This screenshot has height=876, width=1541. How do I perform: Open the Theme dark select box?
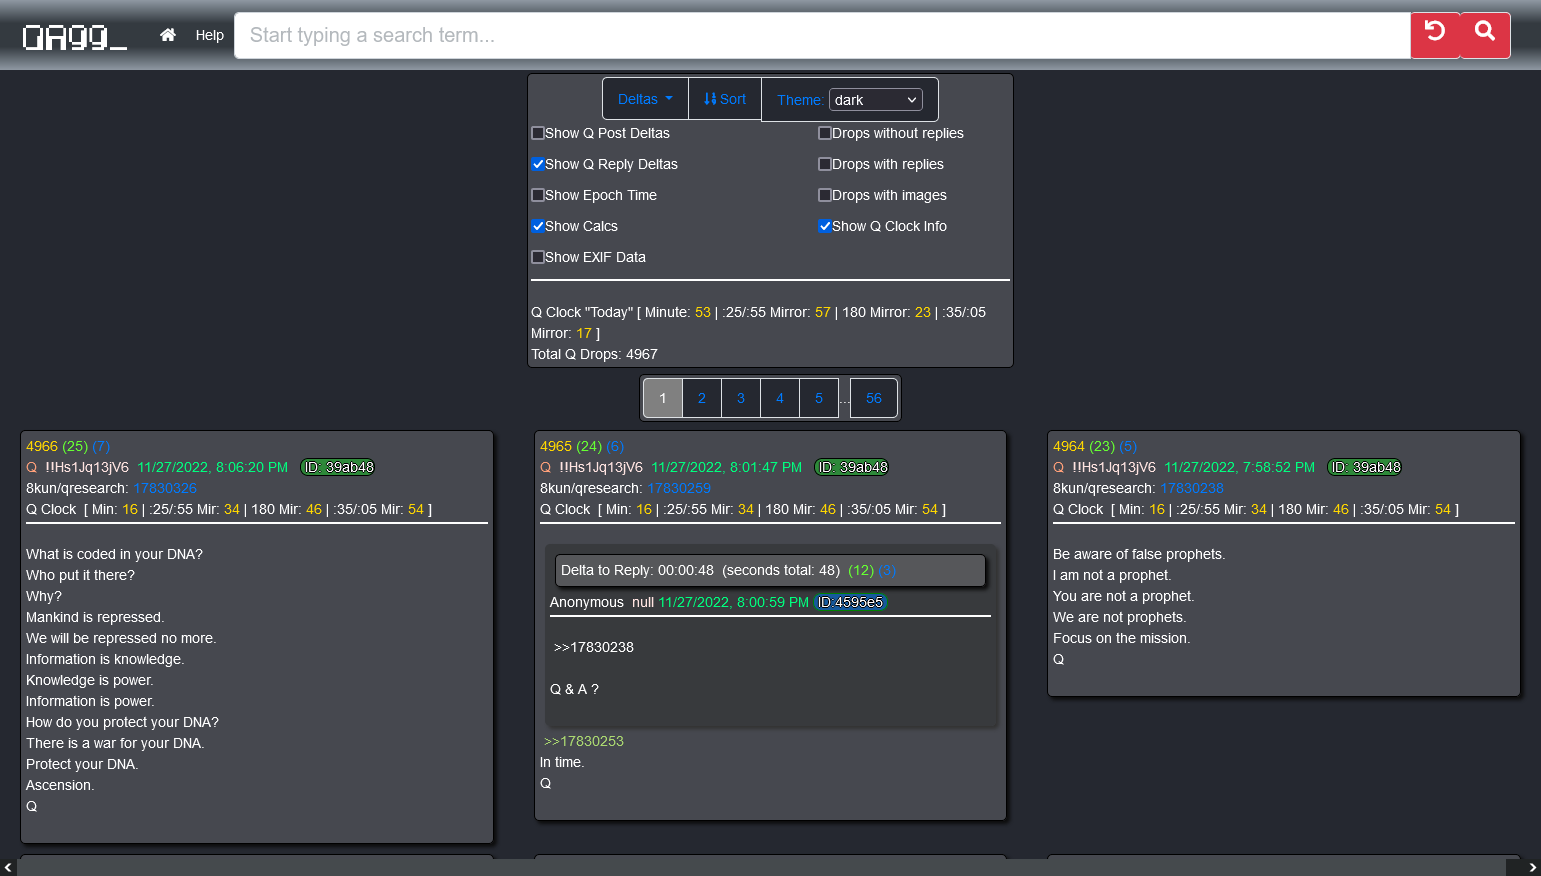[x=876, y=100]
